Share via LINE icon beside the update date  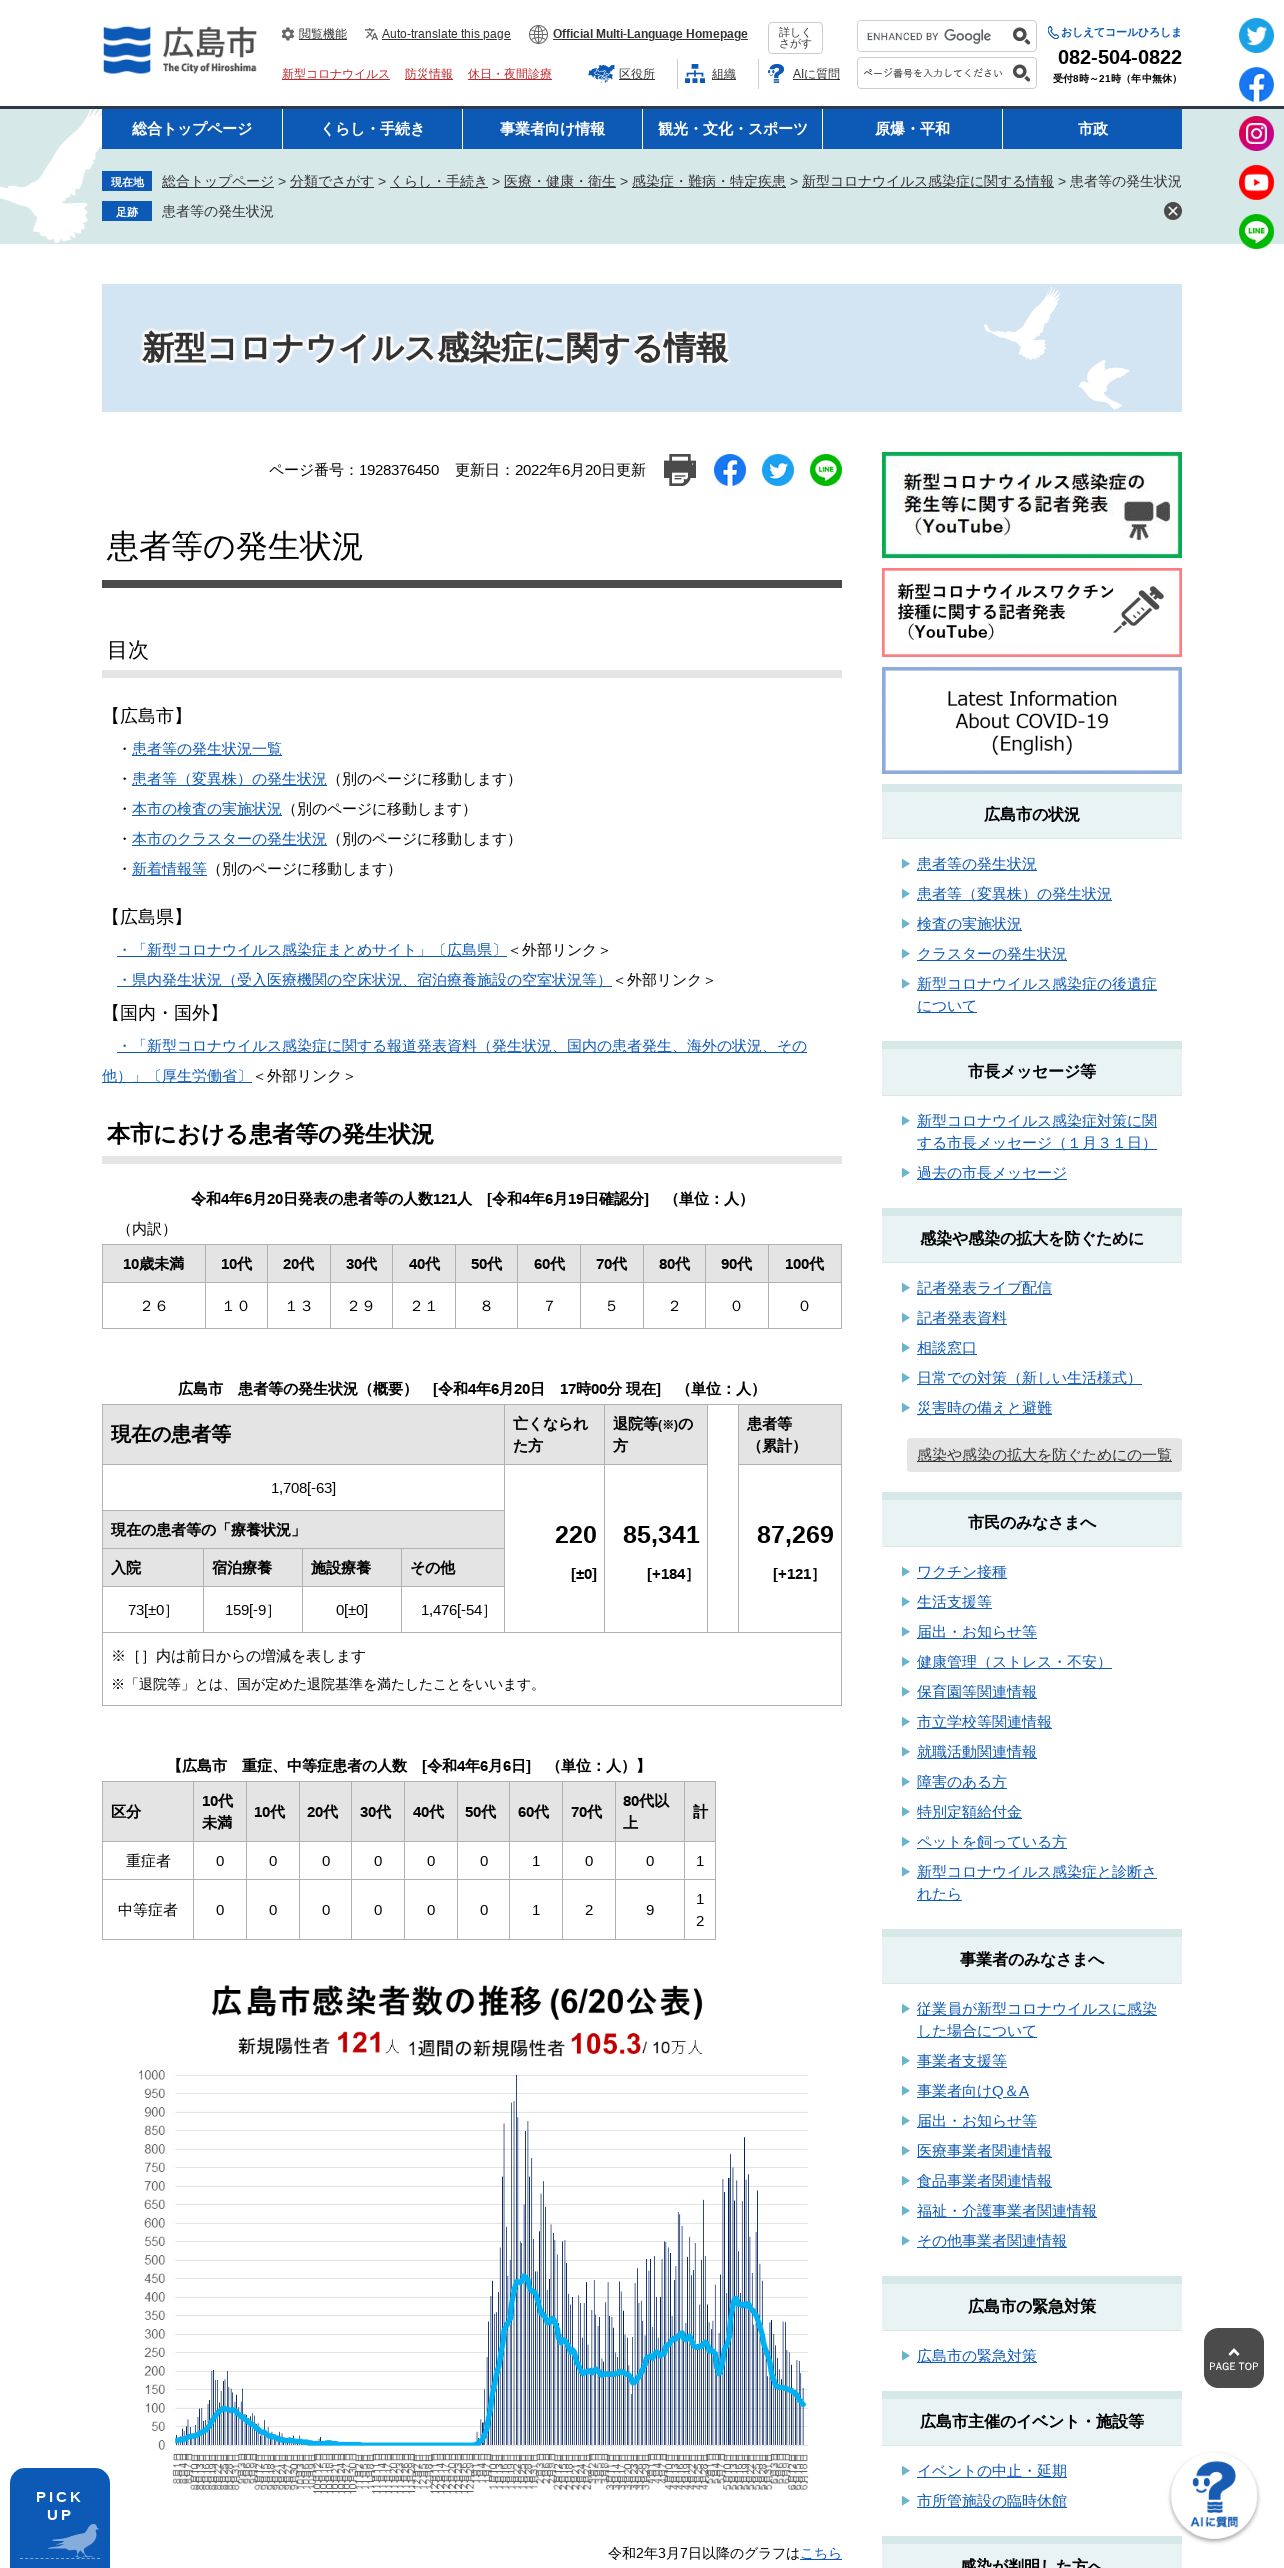coord(826,470)
